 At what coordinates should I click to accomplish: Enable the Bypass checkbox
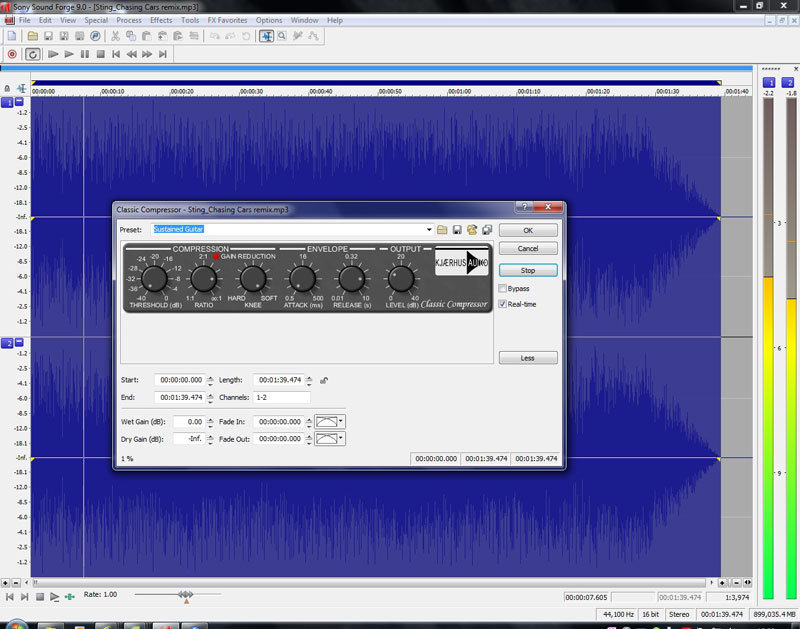click(502, 288)
